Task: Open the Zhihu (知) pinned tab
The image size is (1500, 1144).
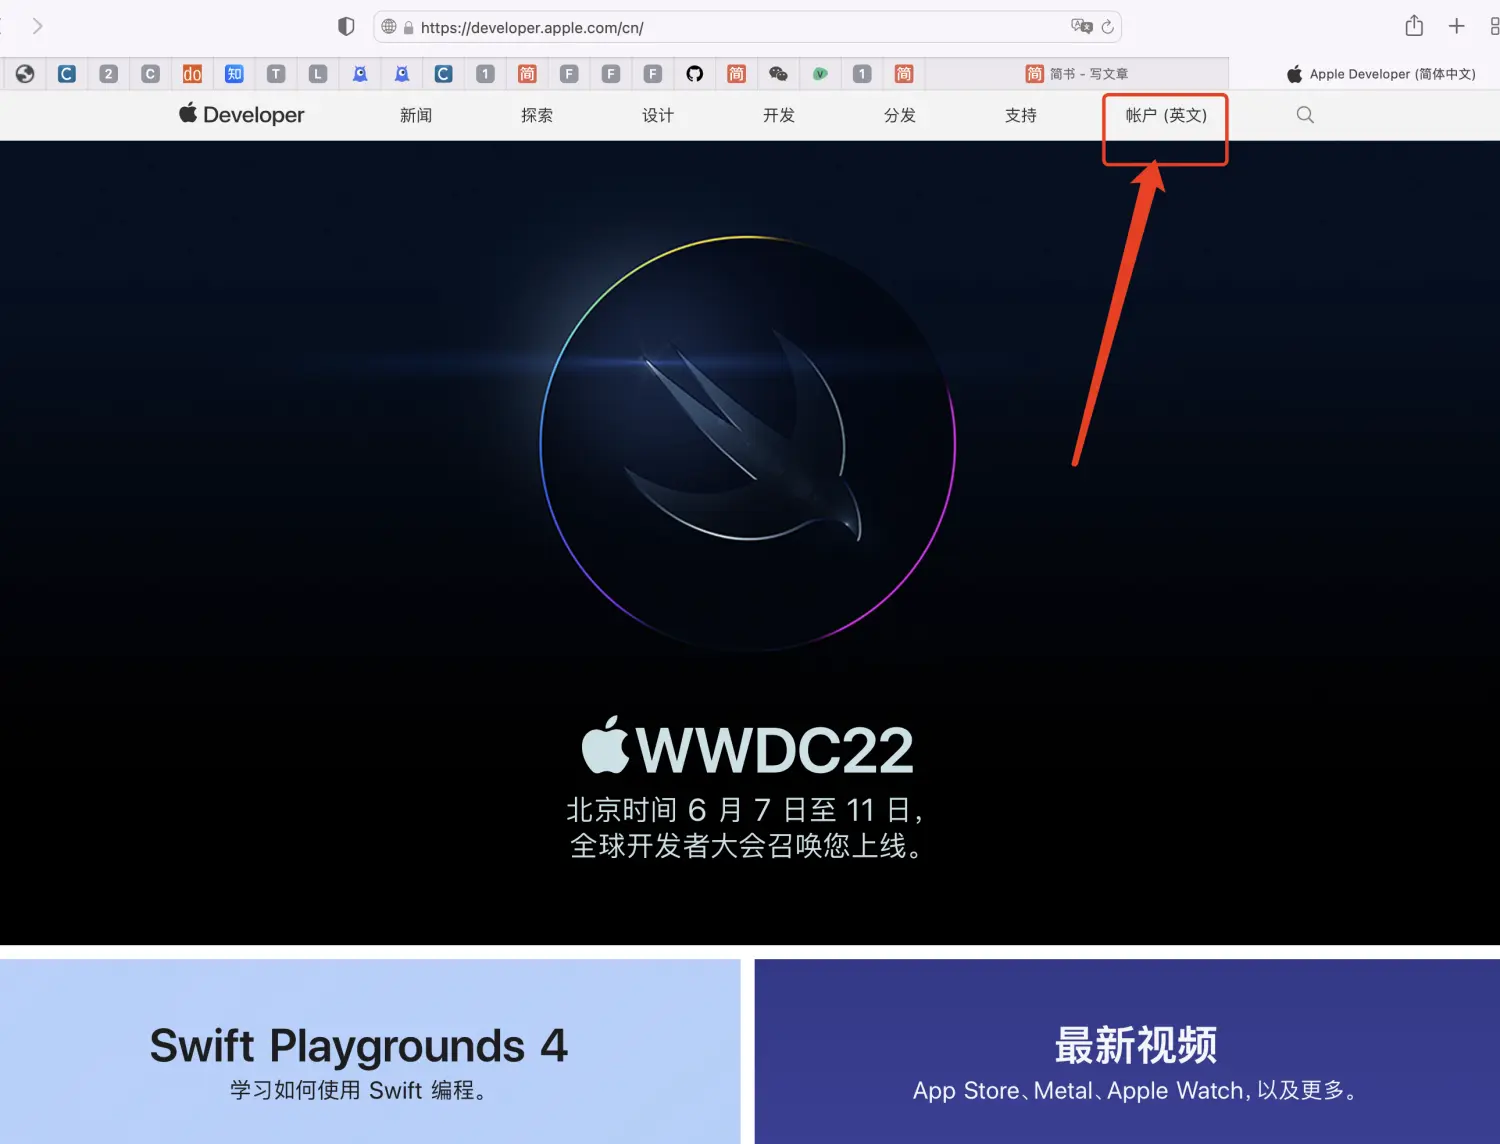Action: pyautogui.click(x=234, y=74)
